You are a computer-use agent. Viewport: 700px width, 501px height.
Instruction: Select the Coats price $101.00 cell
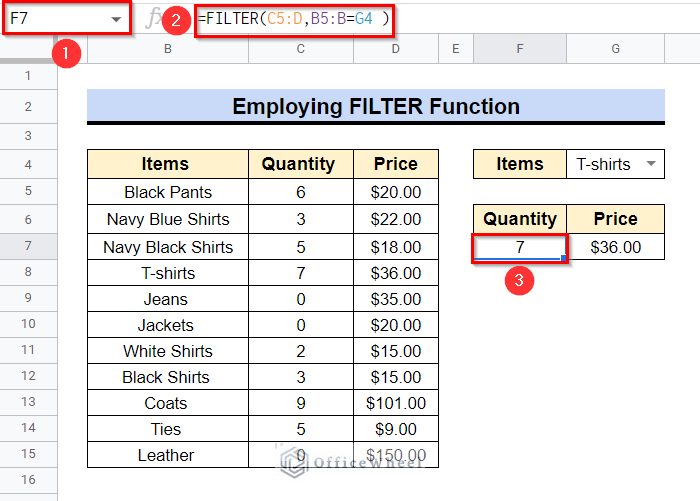tap(395, 403)
